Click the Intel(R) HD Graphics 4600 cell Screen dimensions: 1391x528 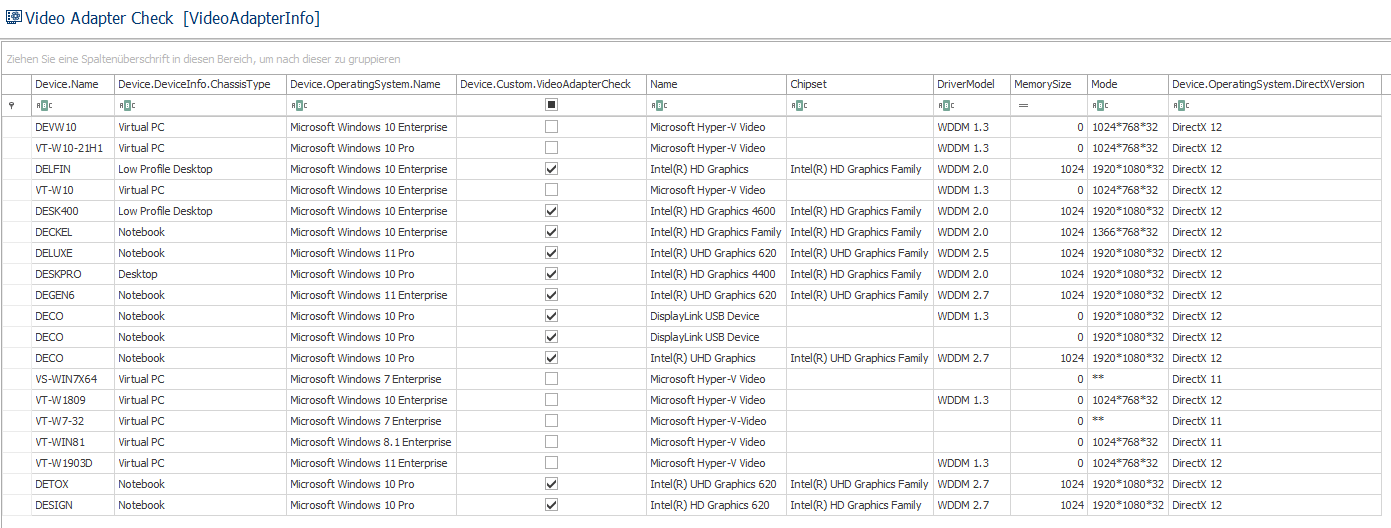pyautogui.click(x=717, y=211)
